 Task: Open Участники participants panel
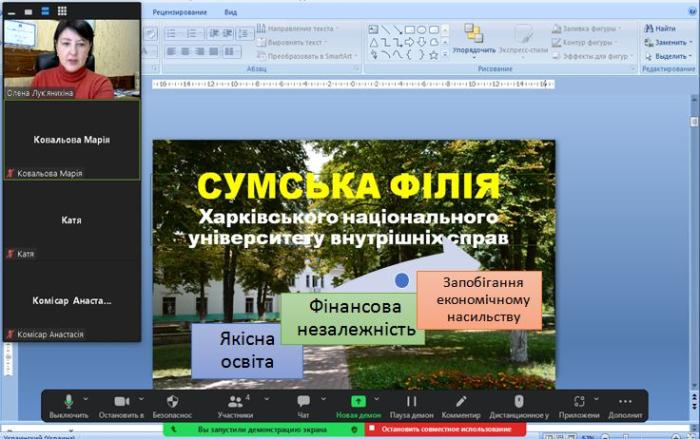pos(235,402)
